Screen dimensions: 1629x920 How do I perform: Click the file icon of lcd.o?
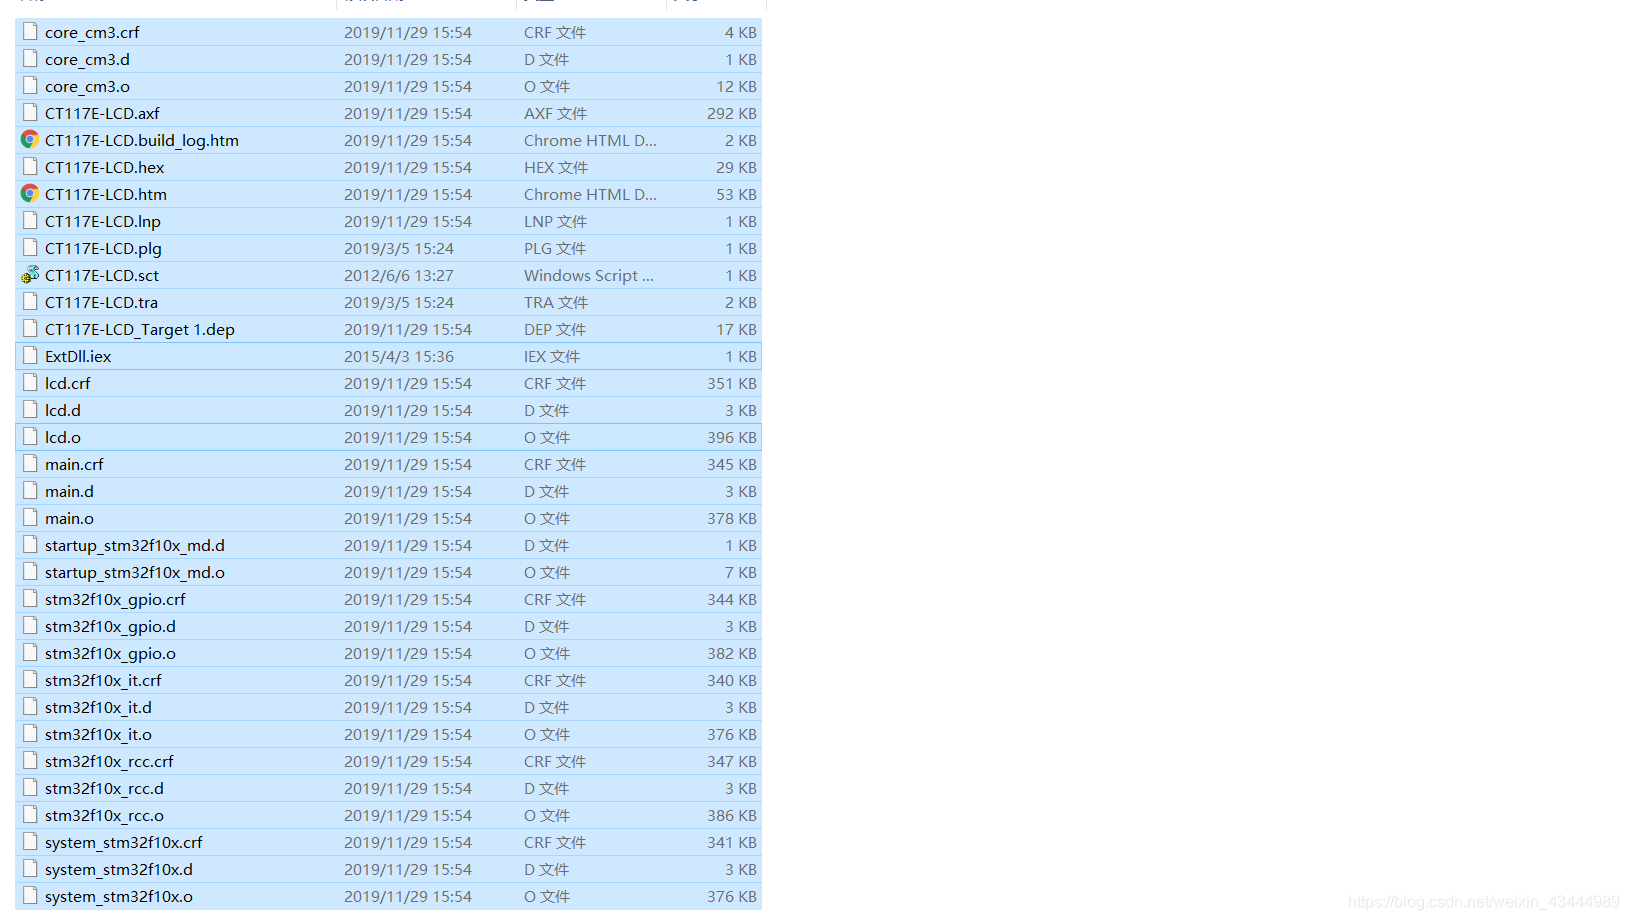(x=30, y=437)
